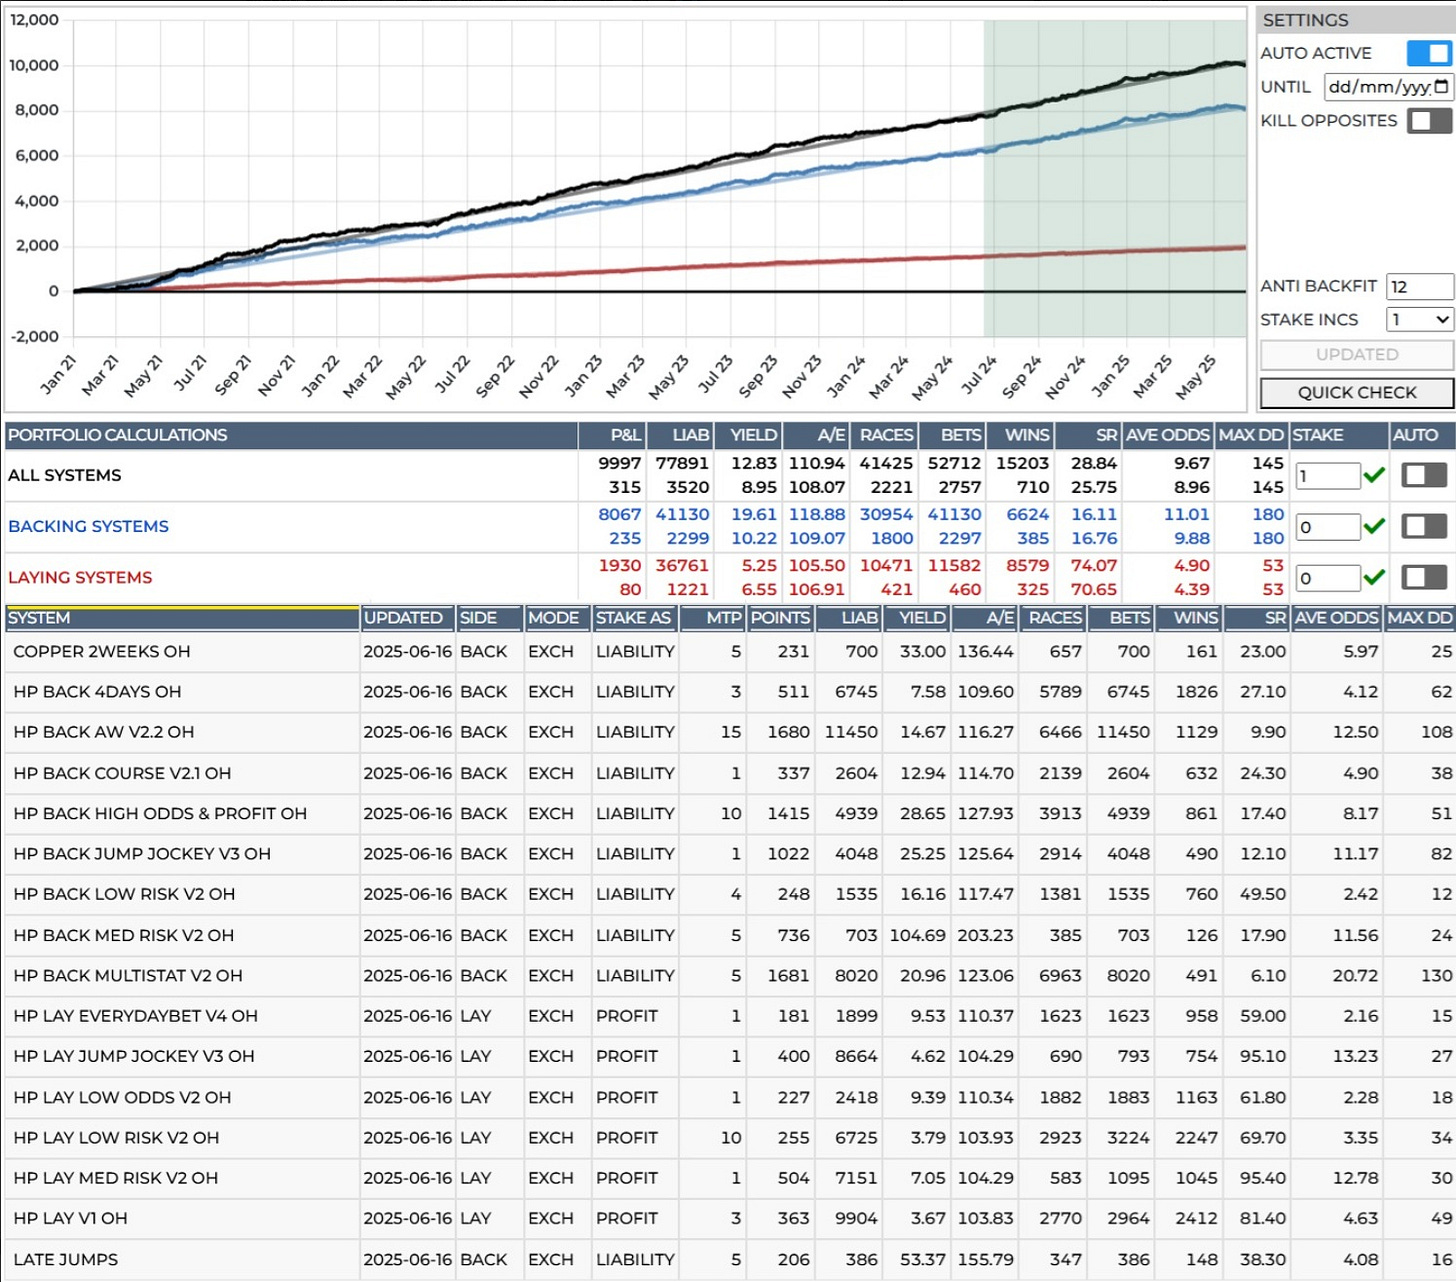
Task: Click the MAX DD header in portfolio calculations
Action: [x=1252, y=435]
